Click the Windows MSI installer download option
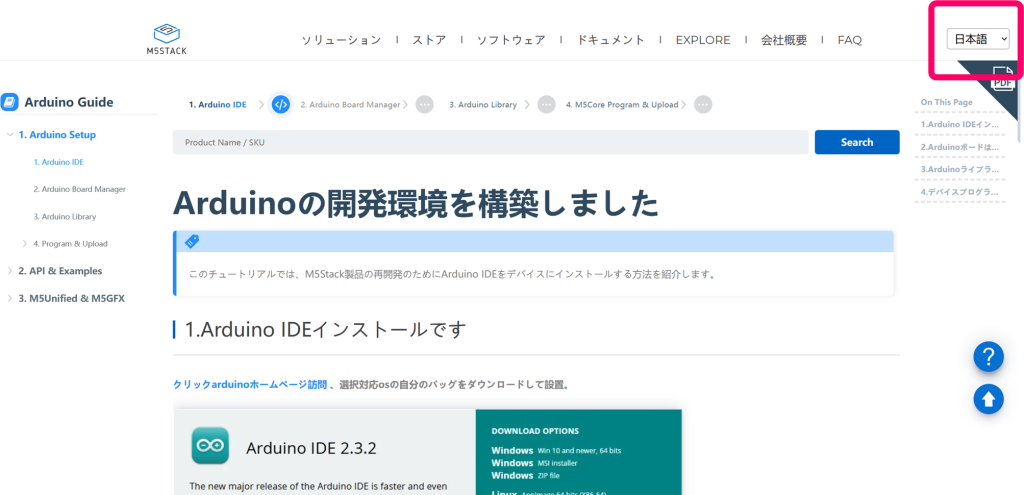The height and width of the screenshot is (495, 1024). 534,463
